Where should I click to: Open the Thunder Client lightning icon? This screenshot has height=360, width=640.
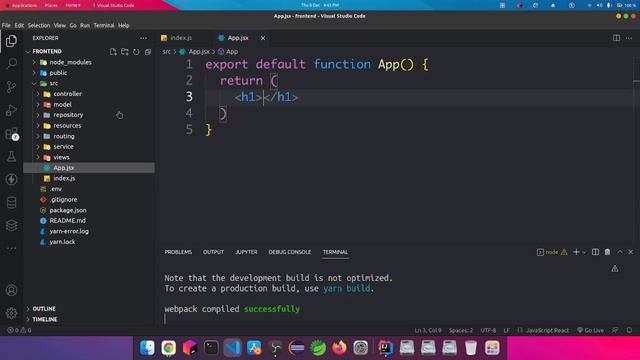coord(11,179)
